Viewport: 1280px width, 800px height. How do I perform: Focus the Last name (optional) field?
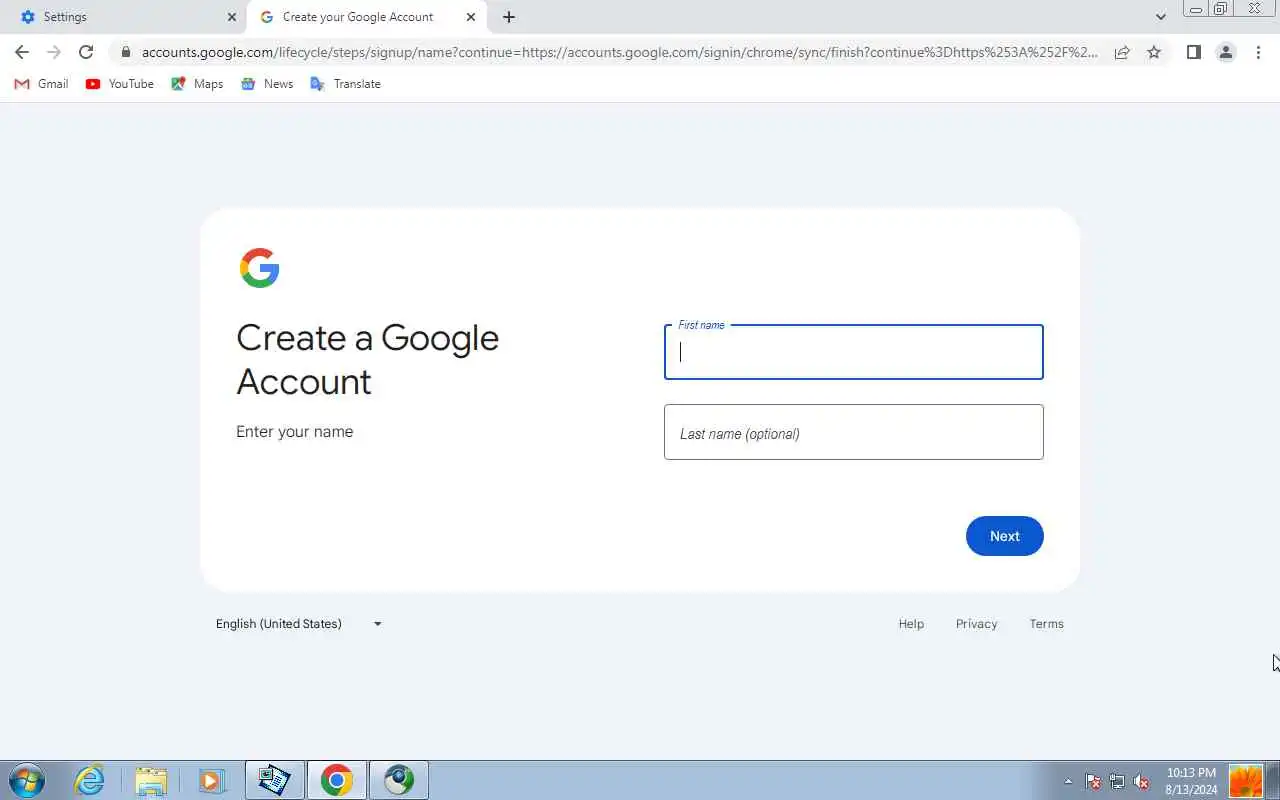pos(854,432)
